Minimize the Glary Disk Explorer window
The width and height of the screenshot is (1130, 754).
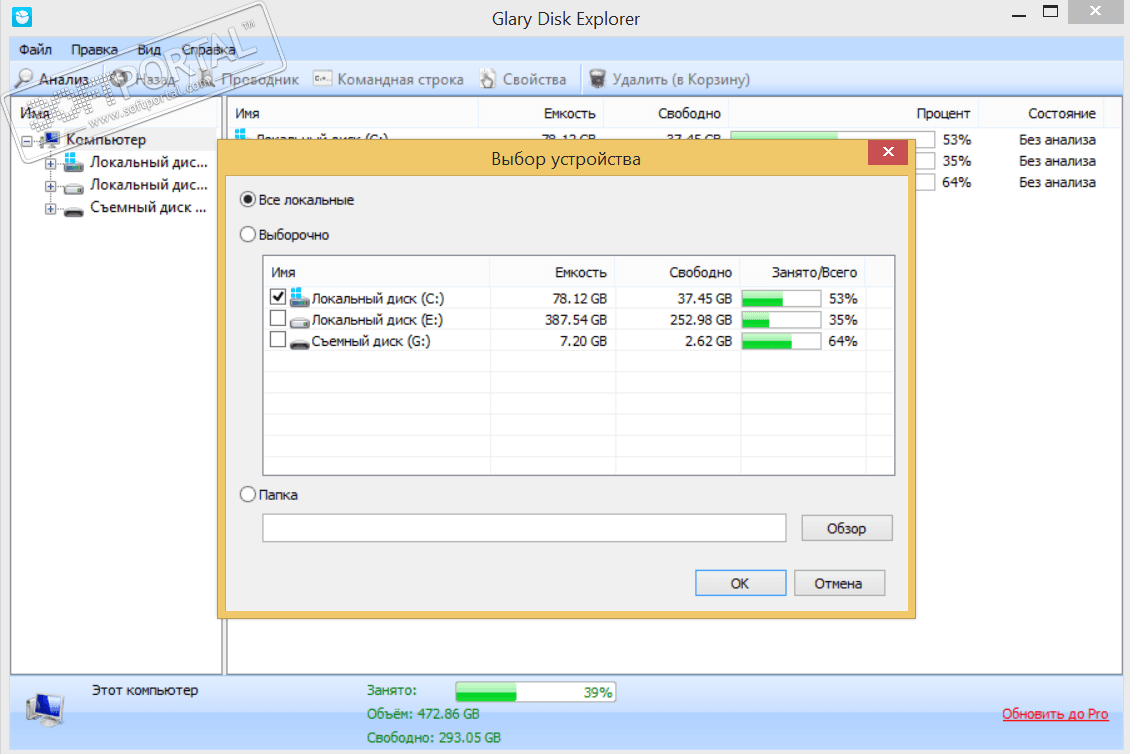pos(1018,14)
